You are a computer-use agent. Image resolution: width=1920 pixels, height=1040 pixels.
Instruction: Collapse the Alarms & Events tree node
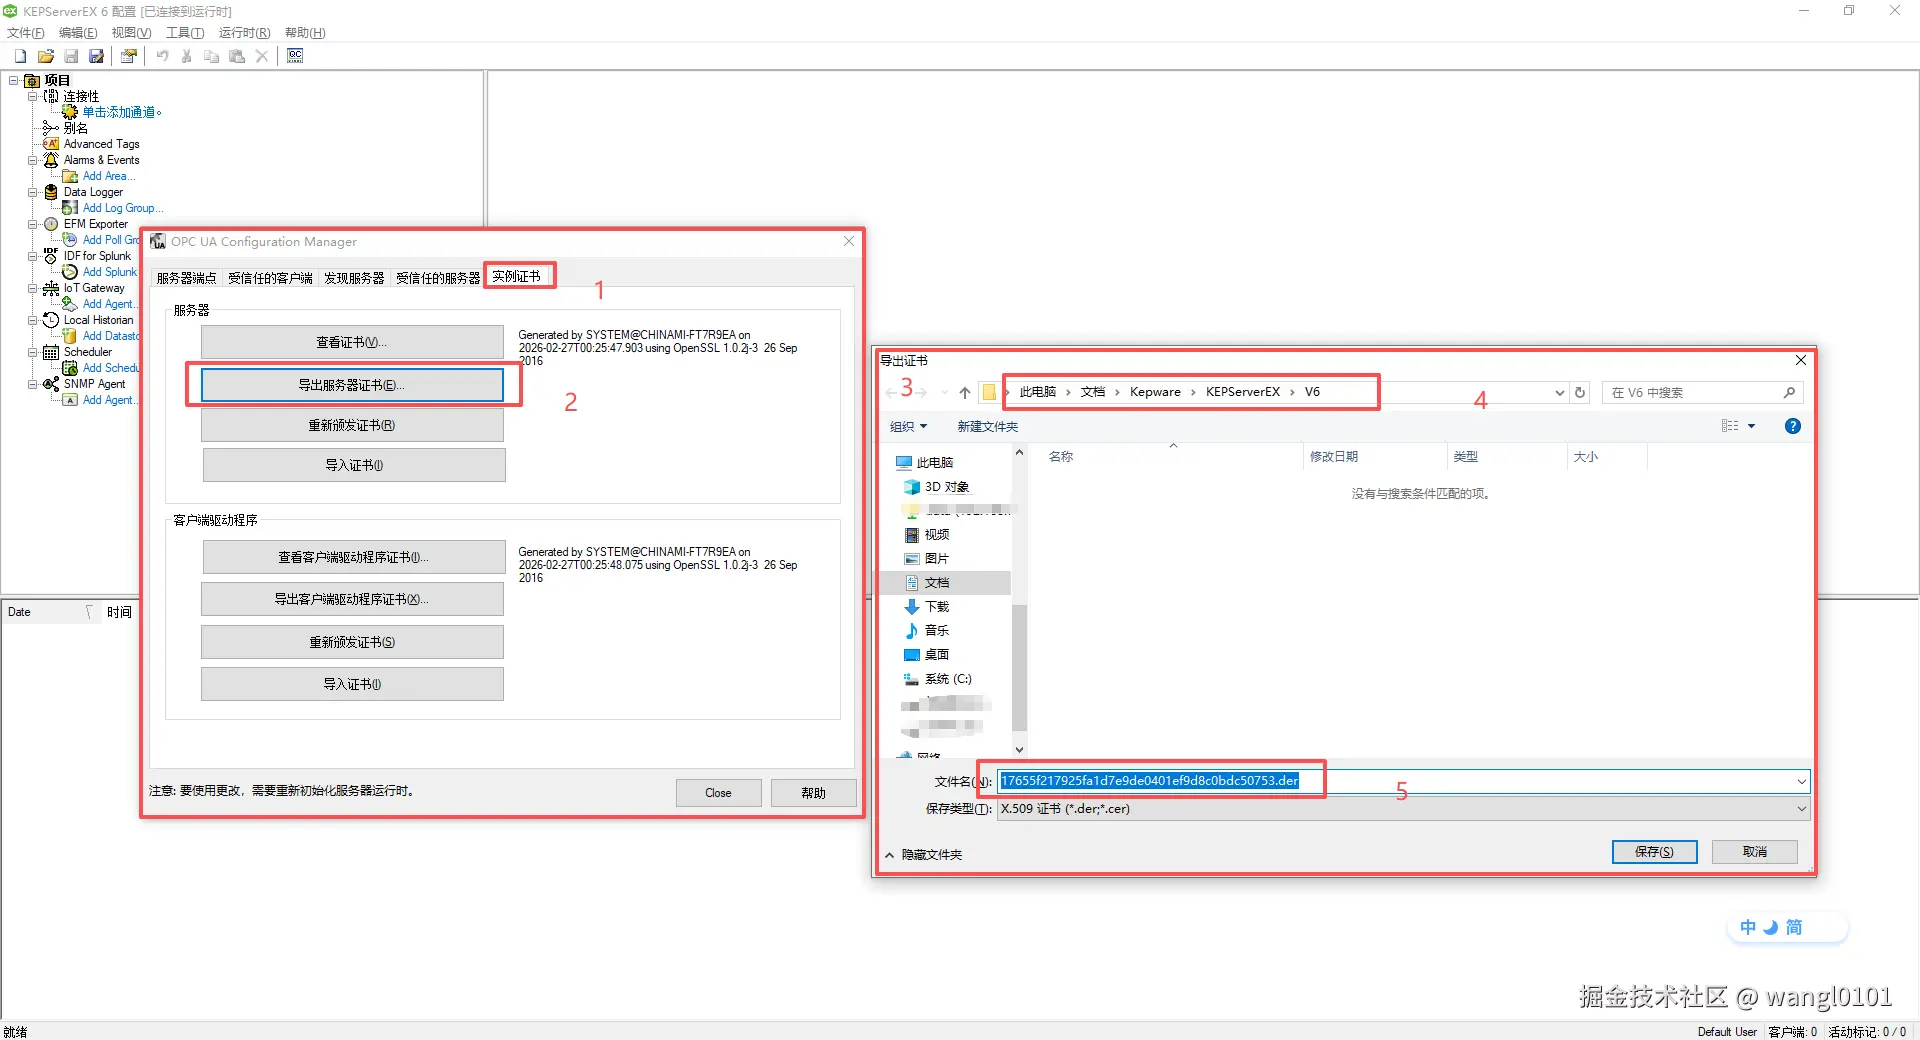tap(33, 160)
